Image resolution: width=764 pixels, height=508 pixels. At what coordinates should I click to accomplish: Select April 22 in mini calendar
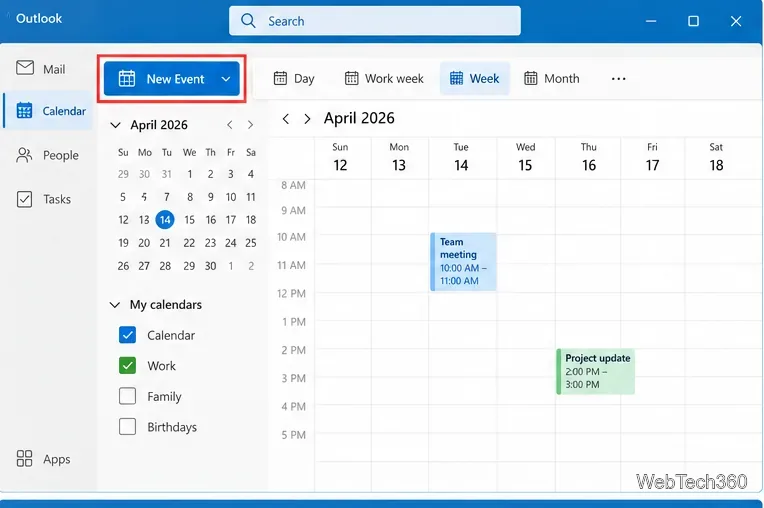point(189,243)
